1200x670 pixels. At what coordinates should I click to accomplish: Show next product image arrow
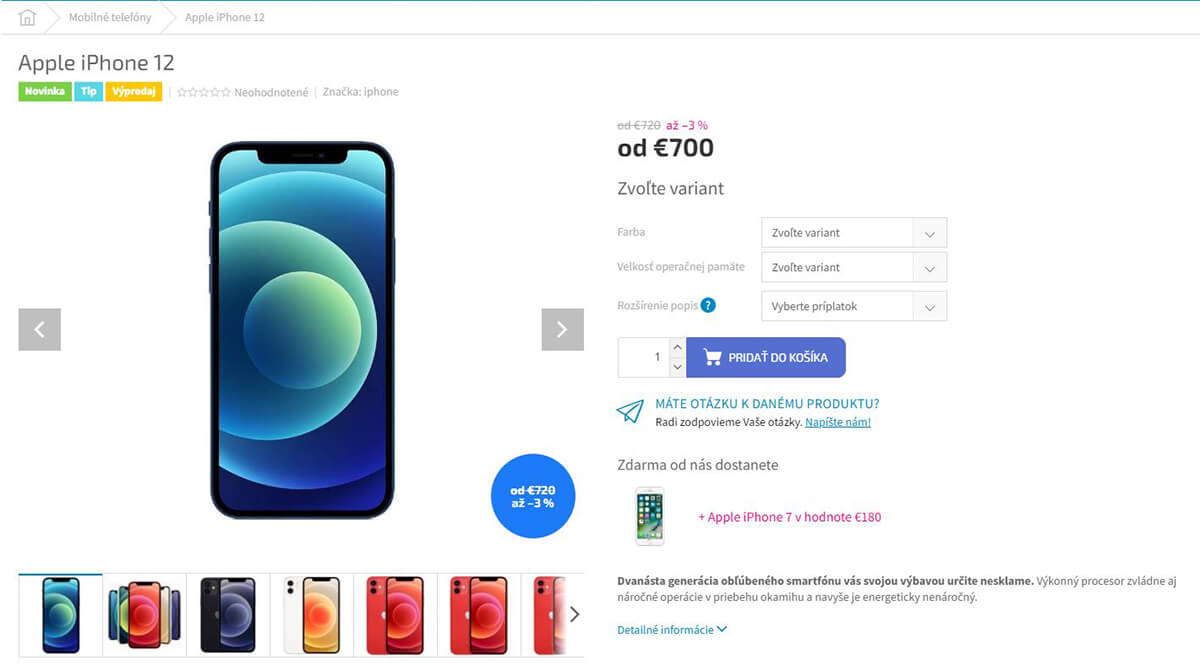pos(562,329)
